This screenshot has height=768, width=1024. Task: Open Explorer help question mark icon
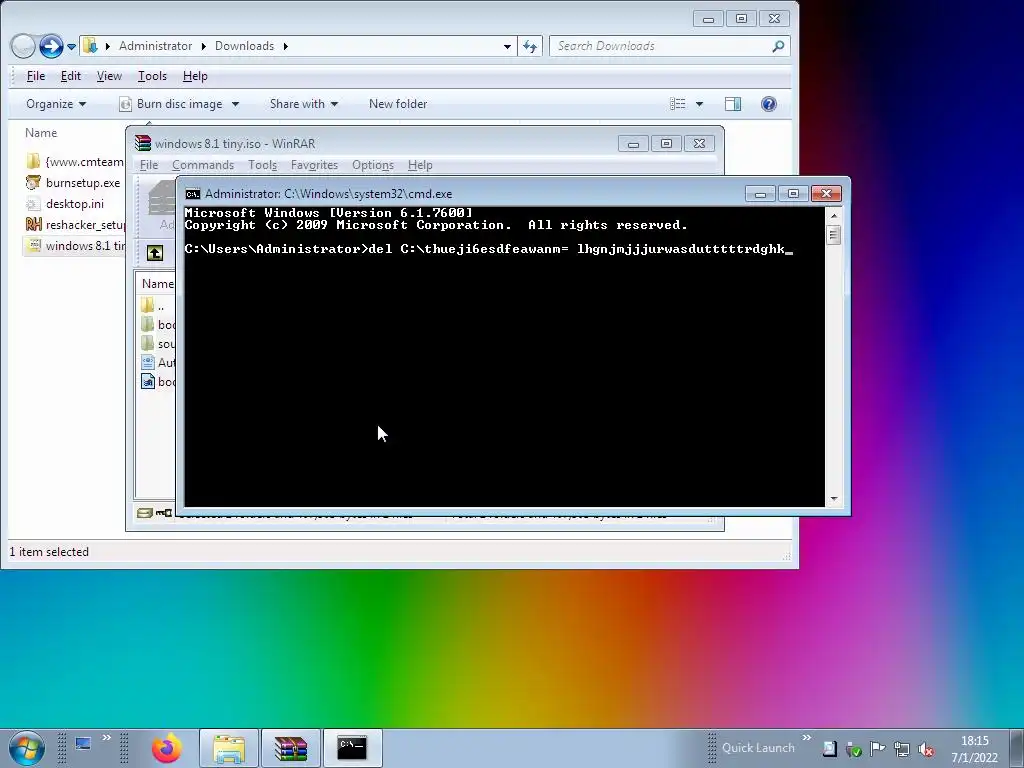[x=769, y=104]
